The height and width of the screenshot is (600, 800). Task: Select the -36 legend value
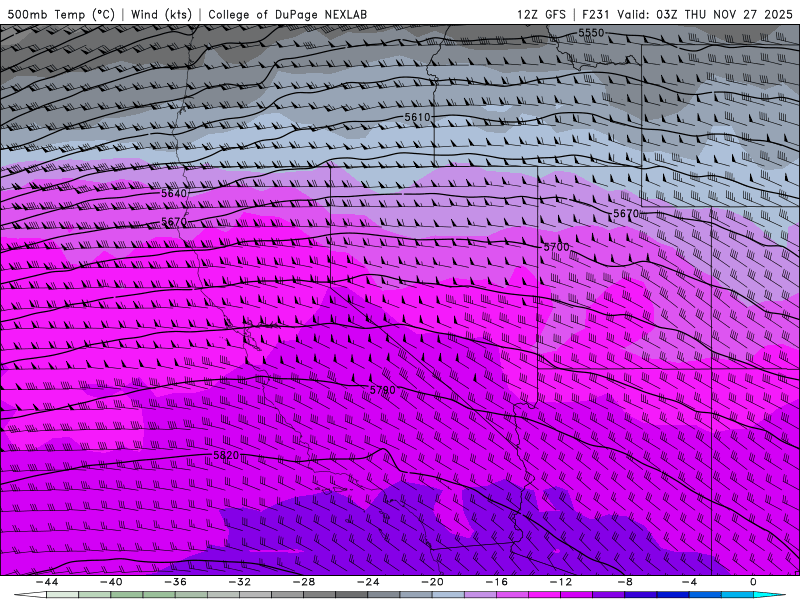click(x=176, y=582)
